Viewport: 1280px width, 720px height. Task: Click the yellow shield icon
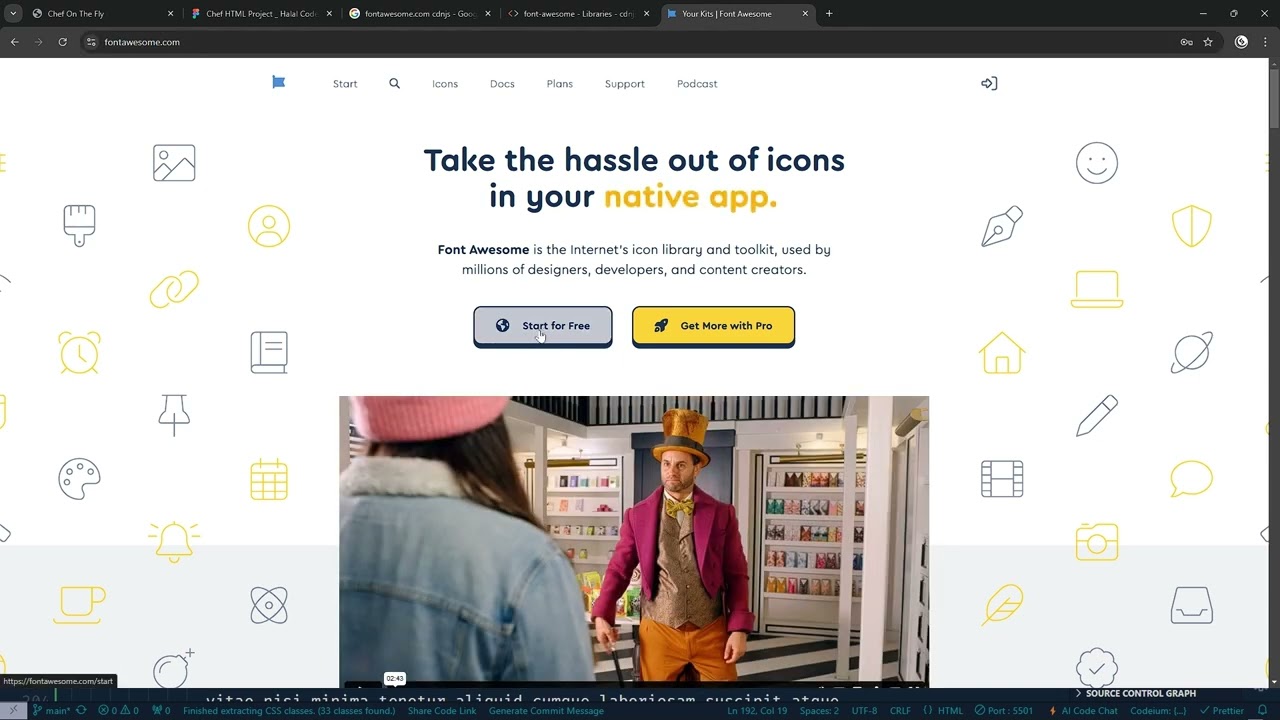(x=1192, y=227)
